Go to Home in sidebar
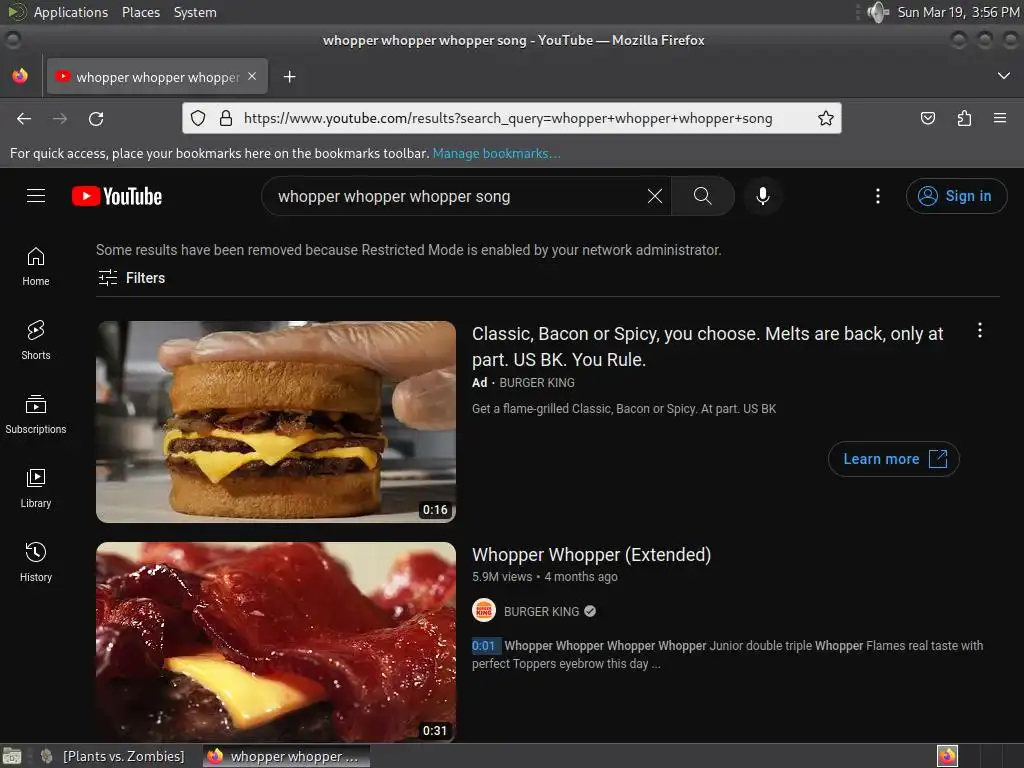This screenshot has height=768, width=1024. [x=36, y=266]
